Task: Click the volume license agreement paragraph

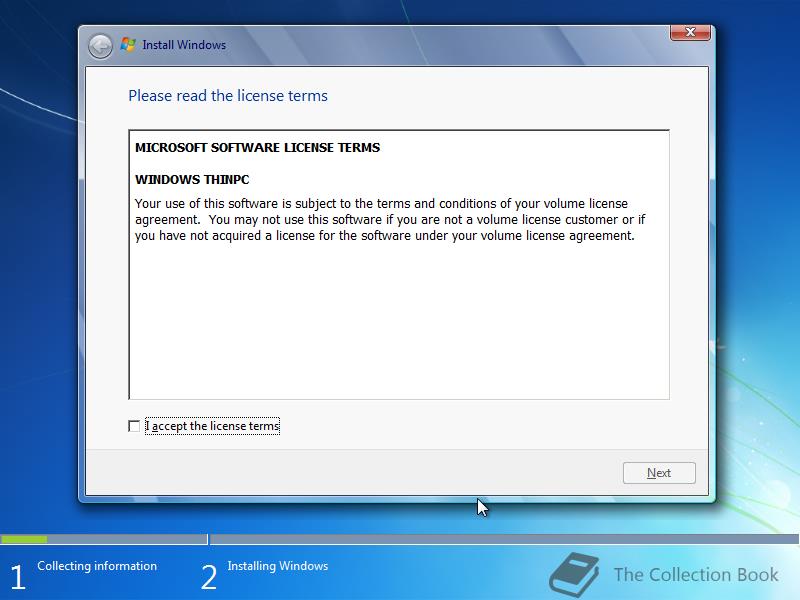Action: pos(390,219)
